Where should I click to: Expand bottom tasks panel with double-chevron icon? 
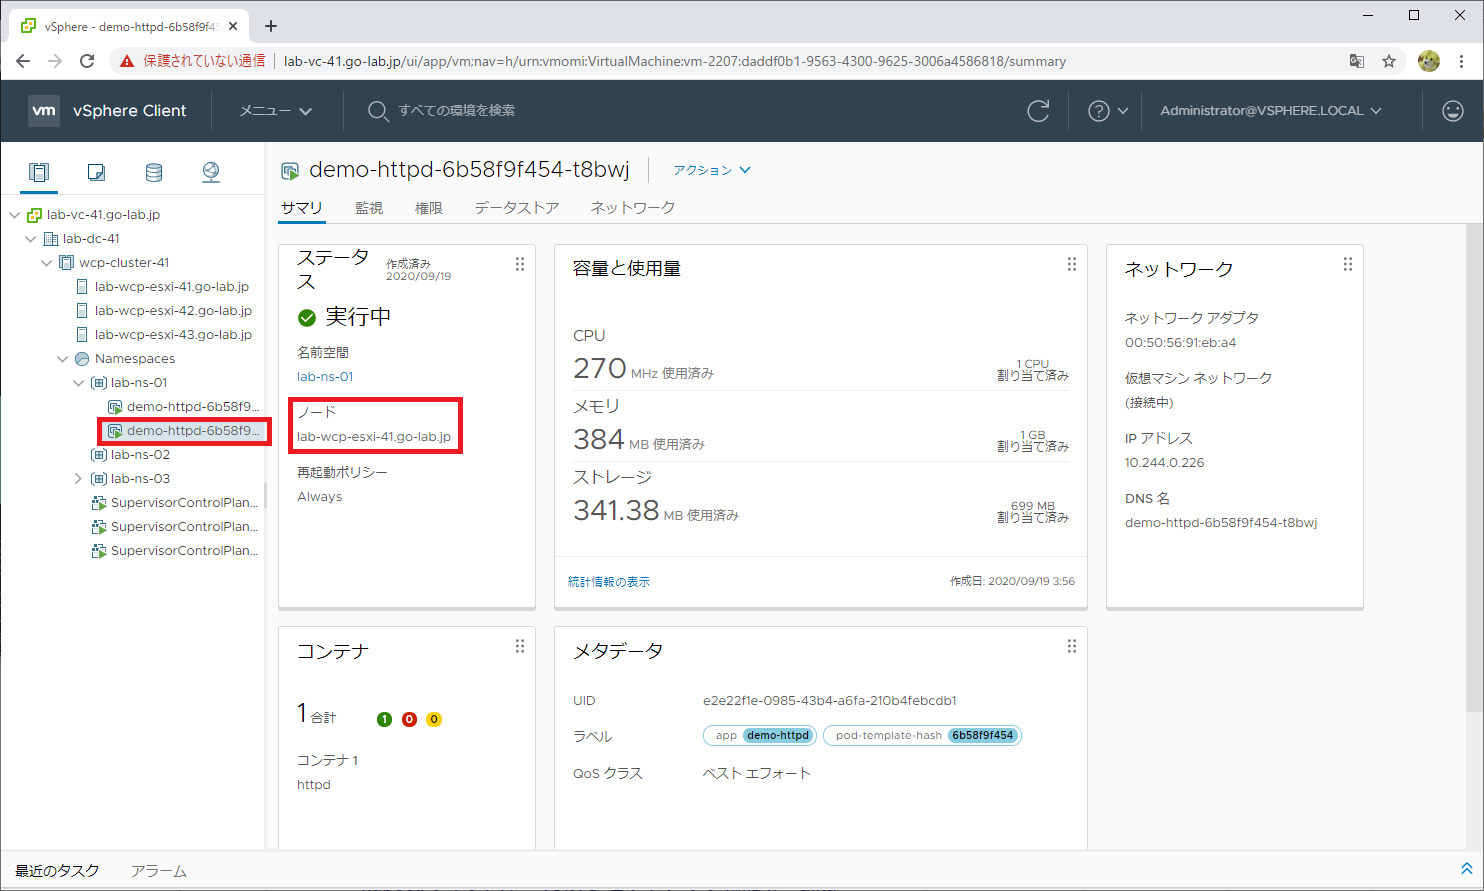(1467, 868)
